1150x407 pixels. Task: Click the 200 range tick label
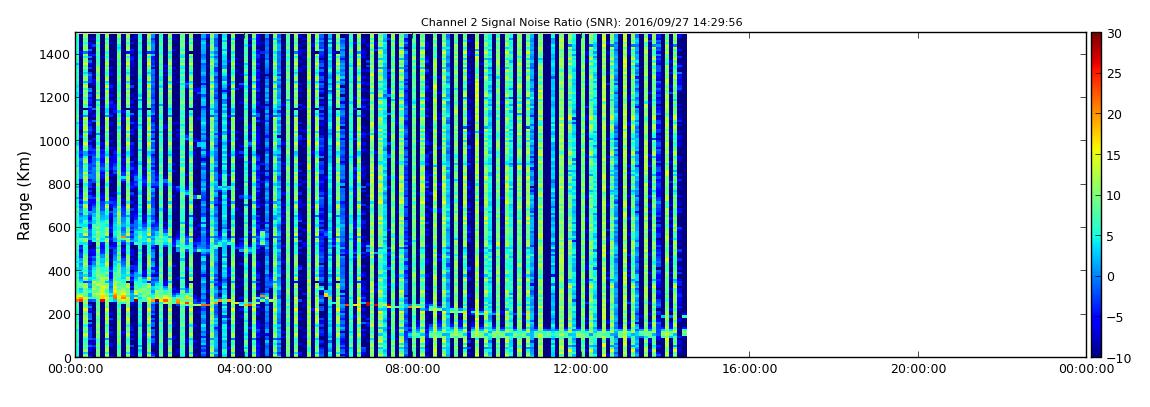(60, 315)
